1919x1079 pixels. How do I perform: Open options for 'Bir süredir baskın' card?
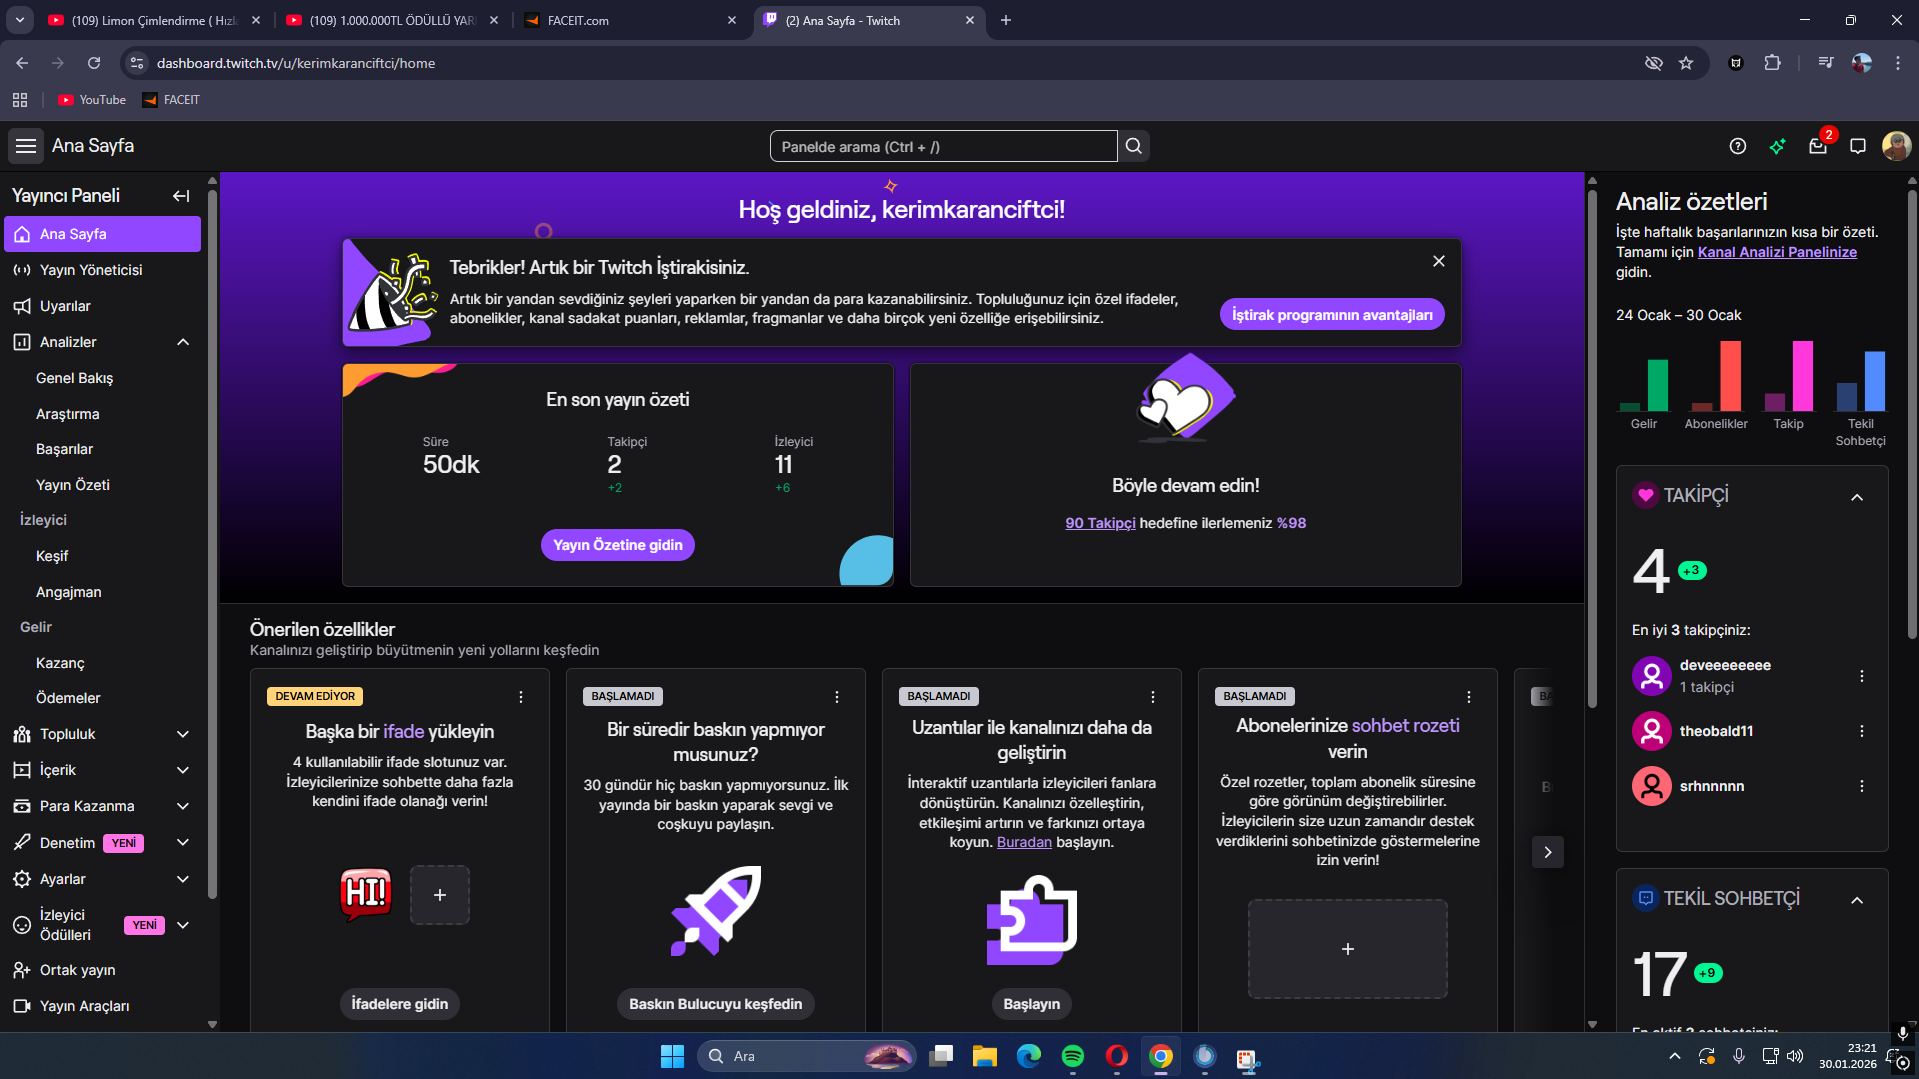point(837,697)
